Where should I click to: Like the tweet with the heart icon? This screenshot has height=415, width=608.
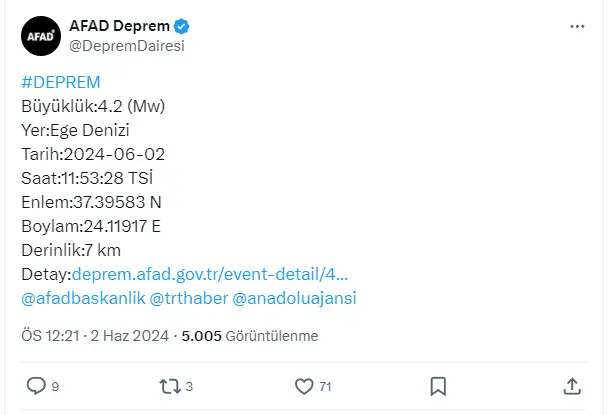(304, 386)
